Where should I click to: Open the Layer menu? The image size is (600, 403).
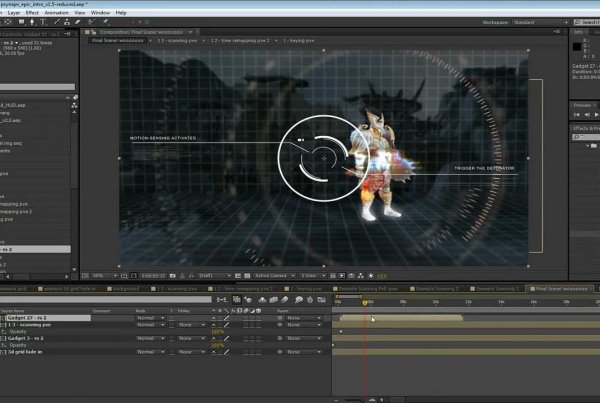[14, 13]
